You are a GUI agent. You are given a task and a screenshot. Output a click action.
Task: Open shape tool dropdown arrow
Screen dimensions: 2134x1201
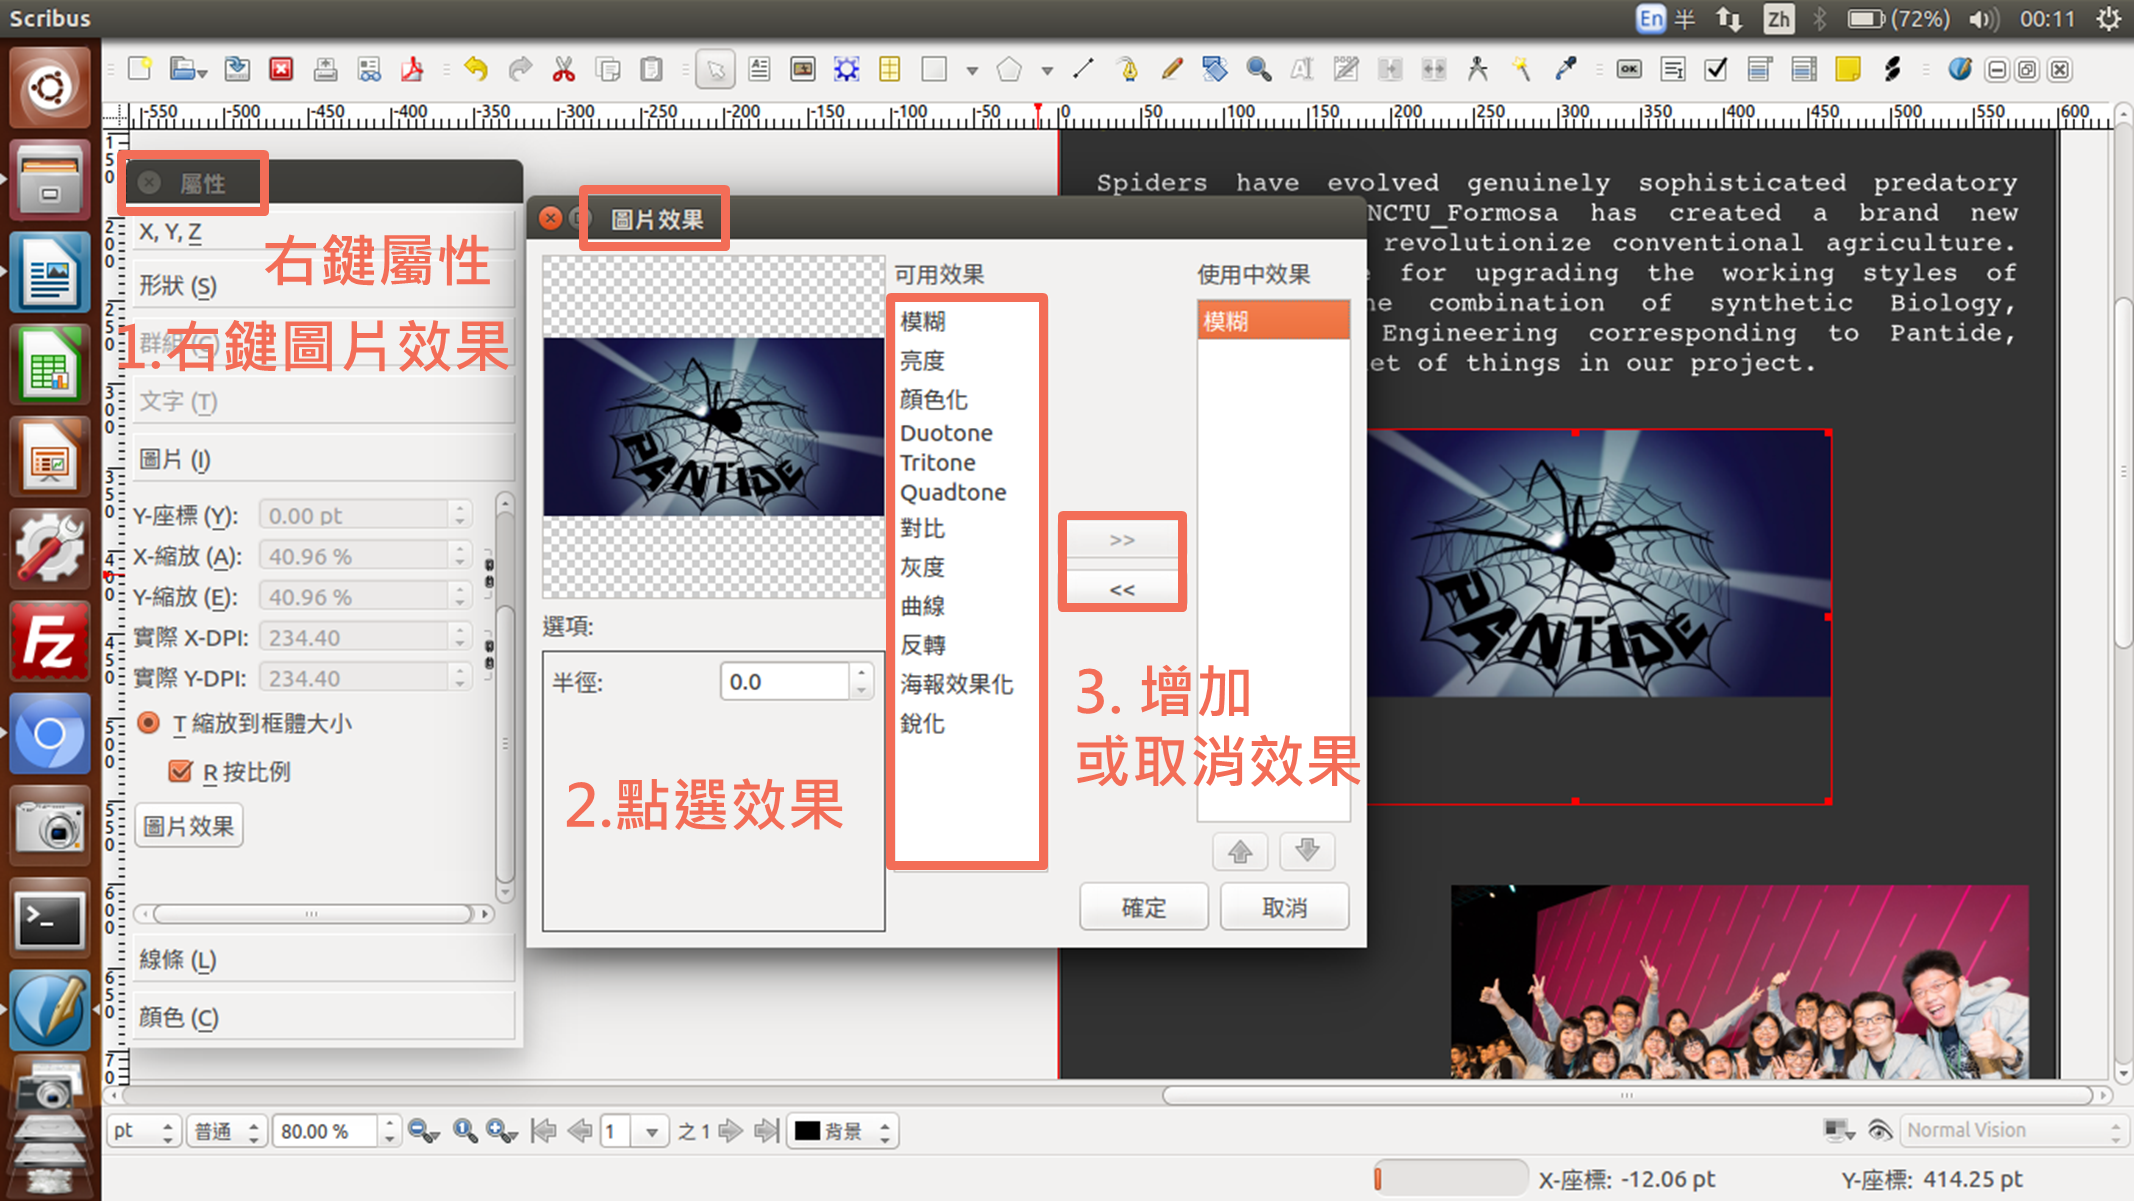click(x=971, y=70)
